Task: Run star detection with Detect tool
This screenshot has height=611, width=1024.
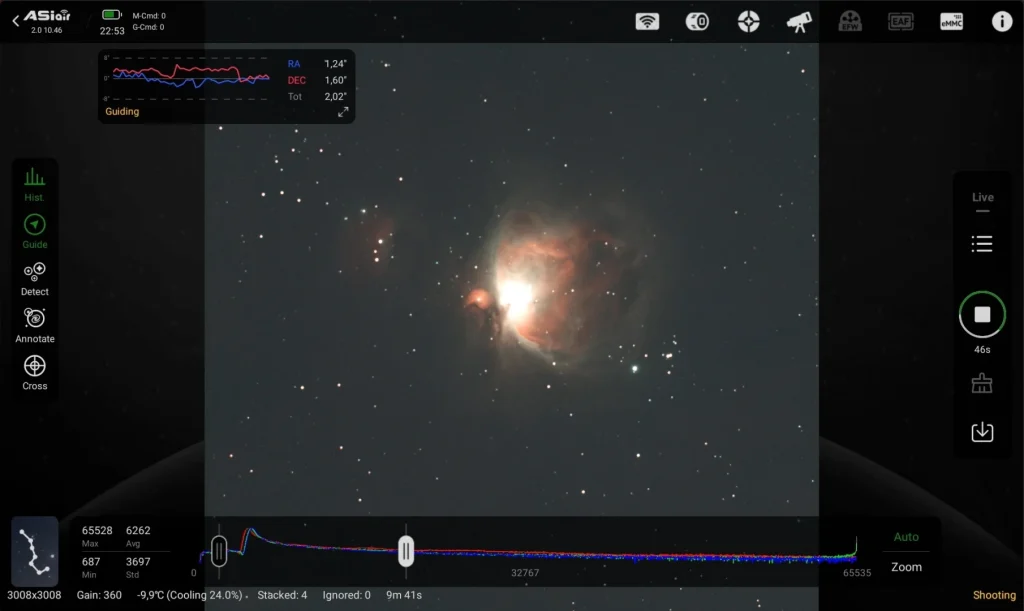Action: tap(35, 277)
